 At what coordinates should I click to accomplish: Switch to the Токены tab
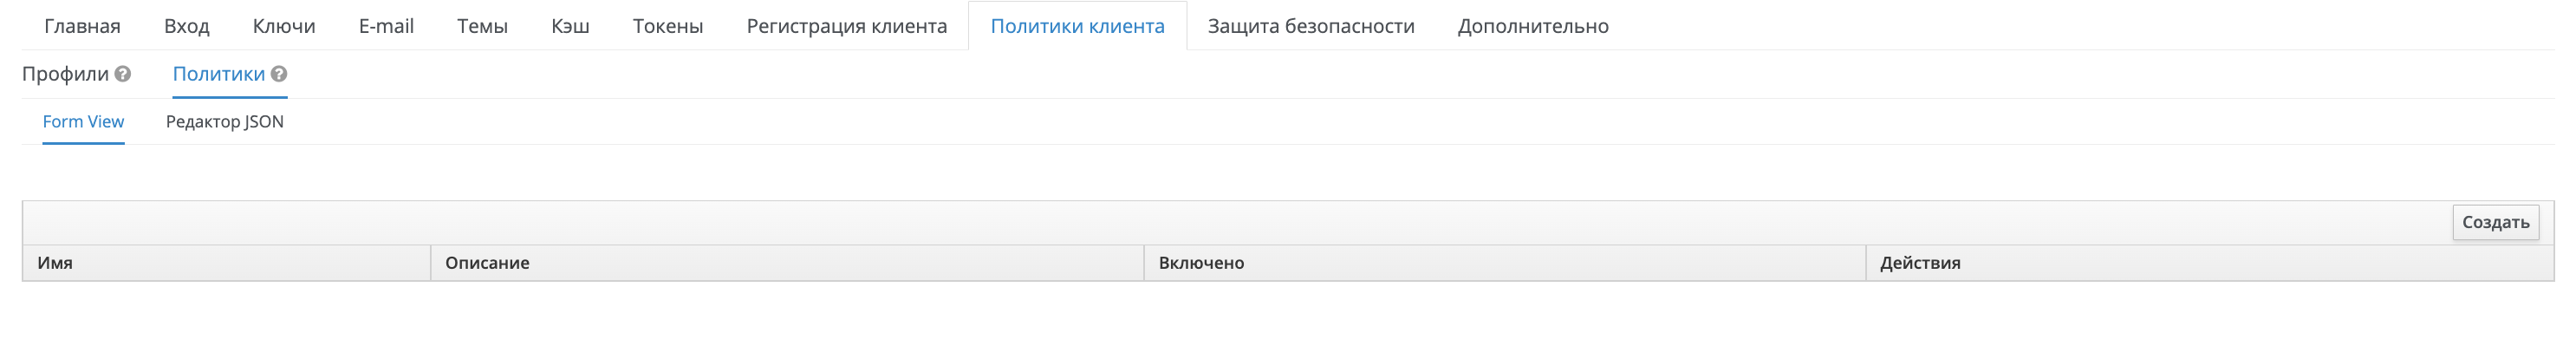(667, 26)
